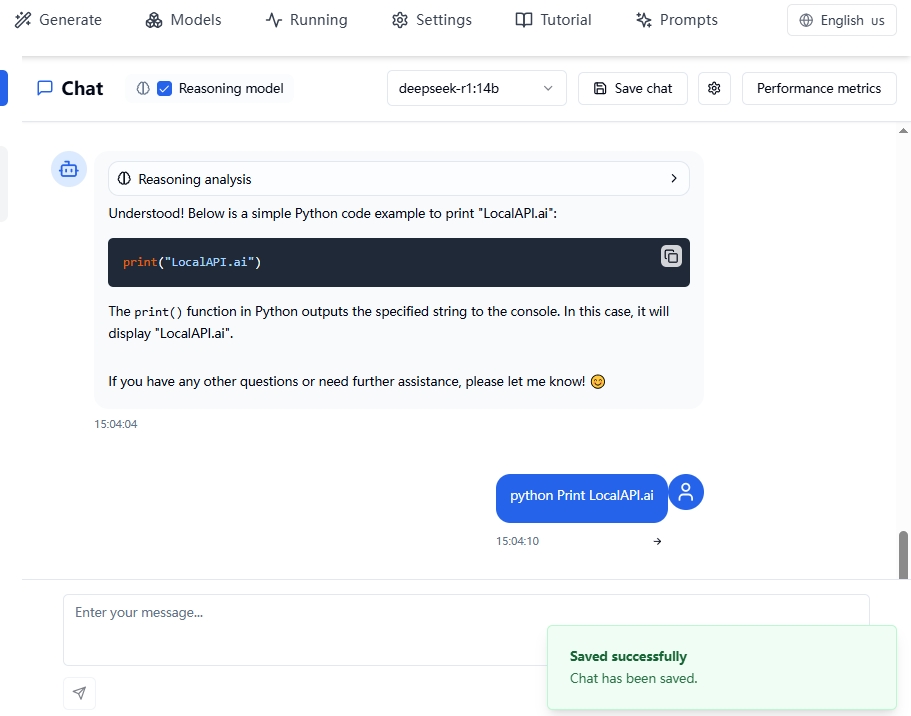The image size is (911, 716).
Task: Click the user avatar icon
Action: click(x=686, y=492)
